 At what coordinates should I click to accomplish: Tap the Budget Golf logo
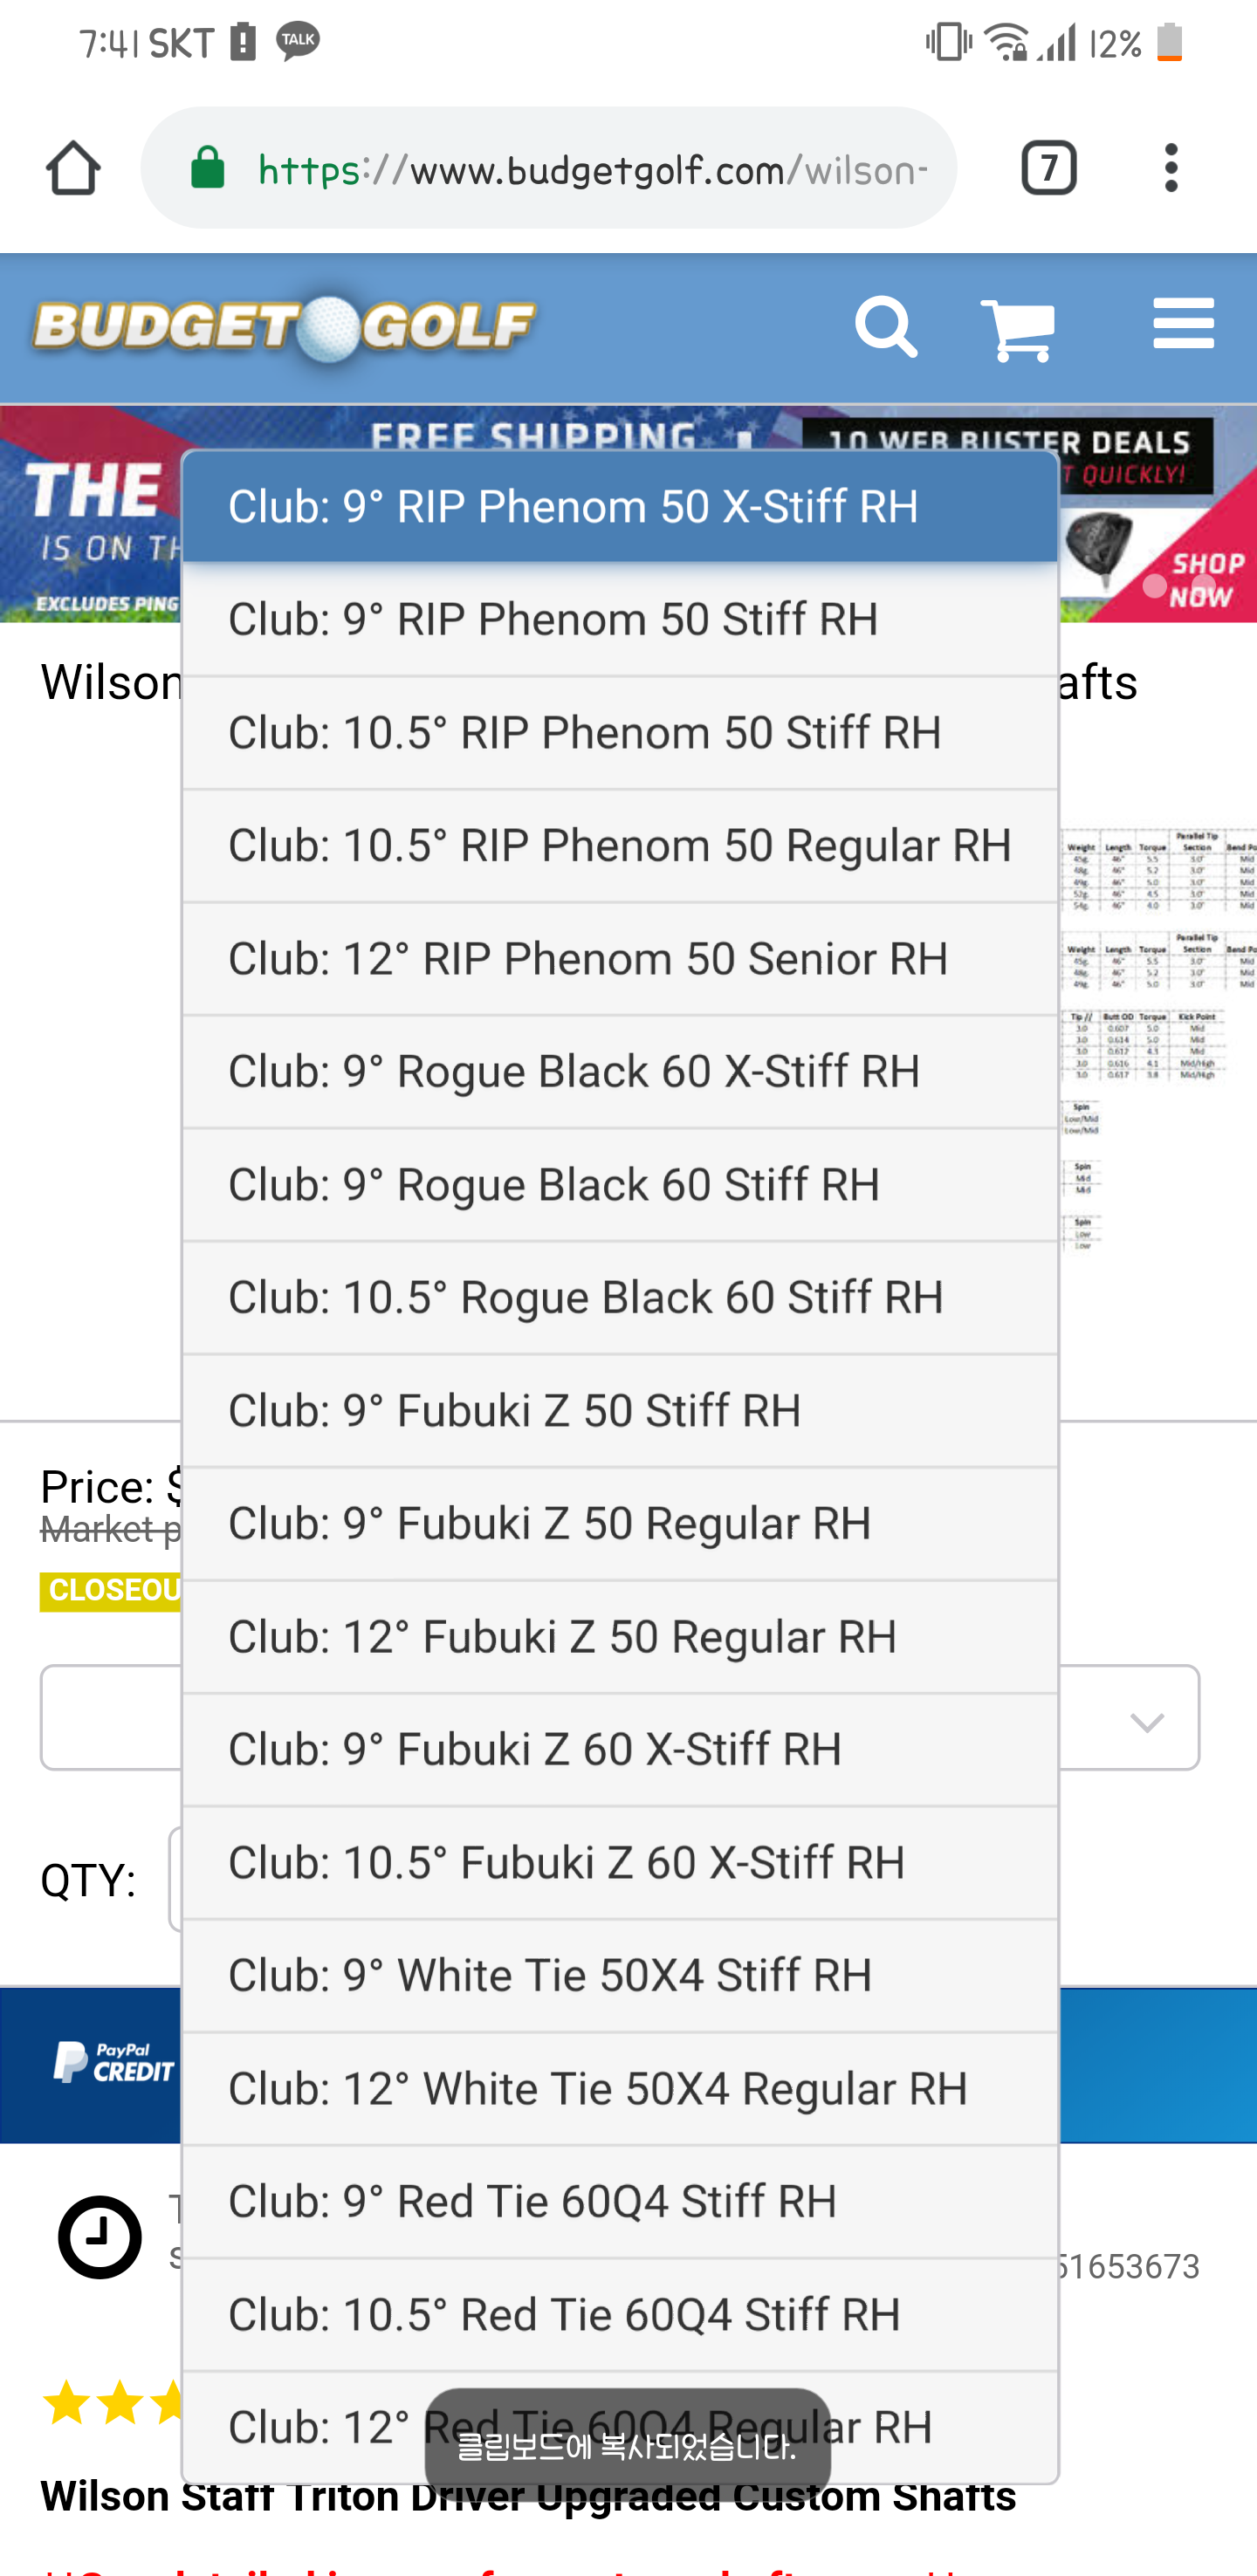click(x=284, y=327)
